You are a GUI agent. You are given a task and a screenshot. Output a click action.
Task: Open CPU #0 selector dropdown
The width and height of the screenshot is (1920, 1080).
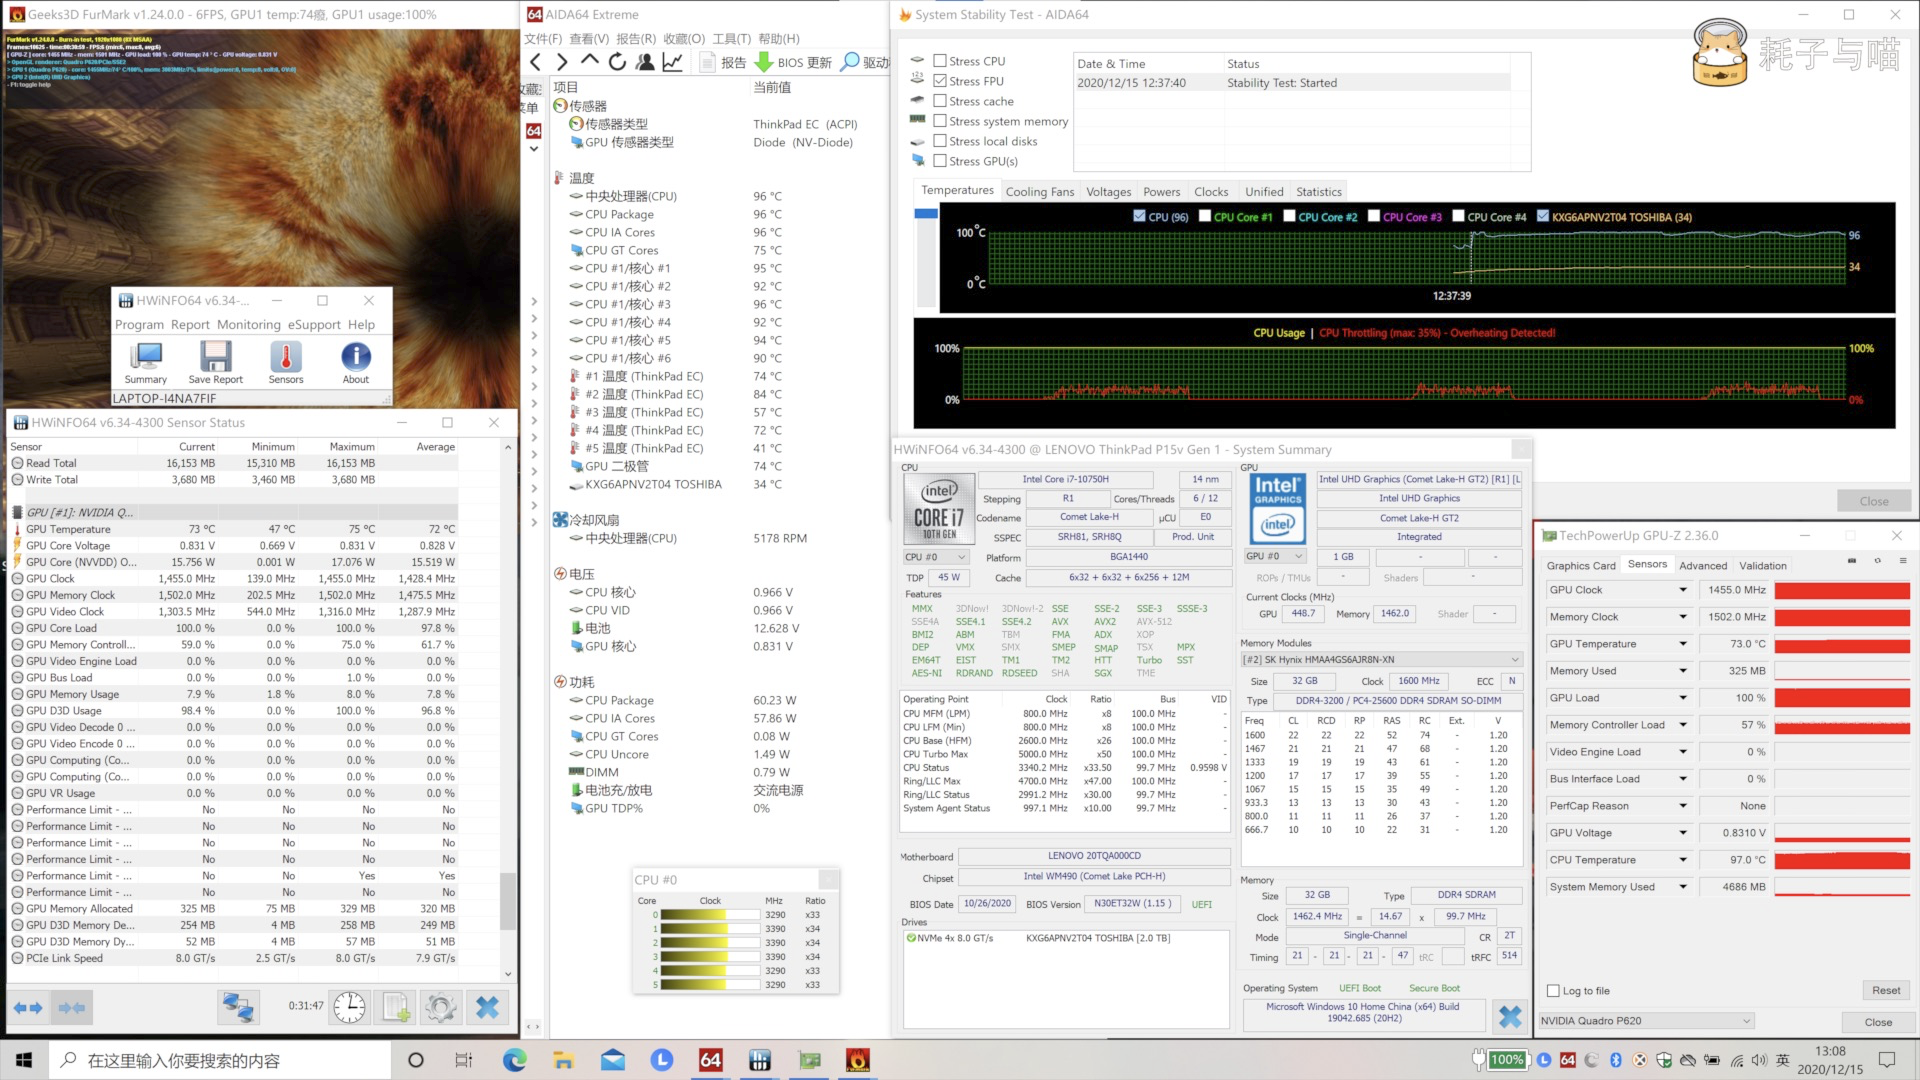coord(936,557)
